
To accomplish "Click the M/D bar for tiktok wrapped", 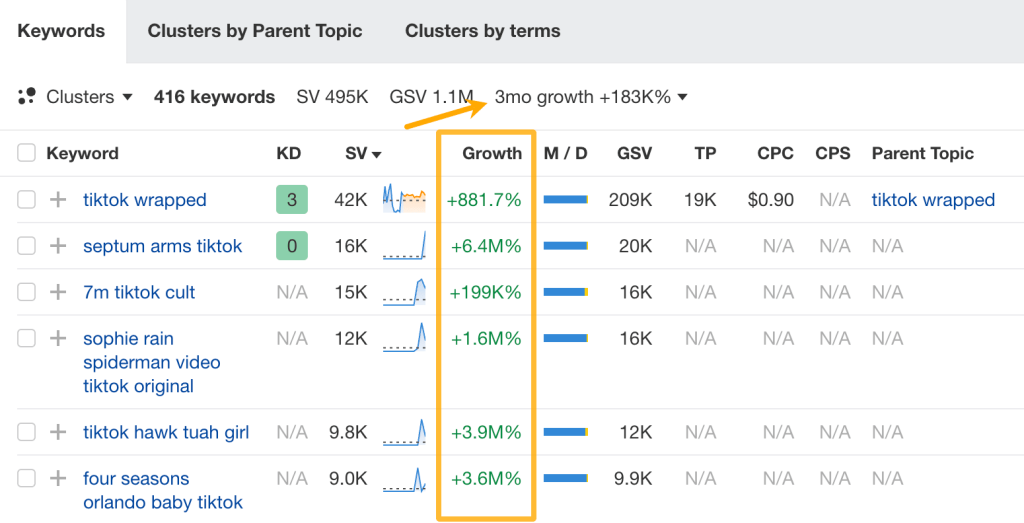I will pos(566,200).
